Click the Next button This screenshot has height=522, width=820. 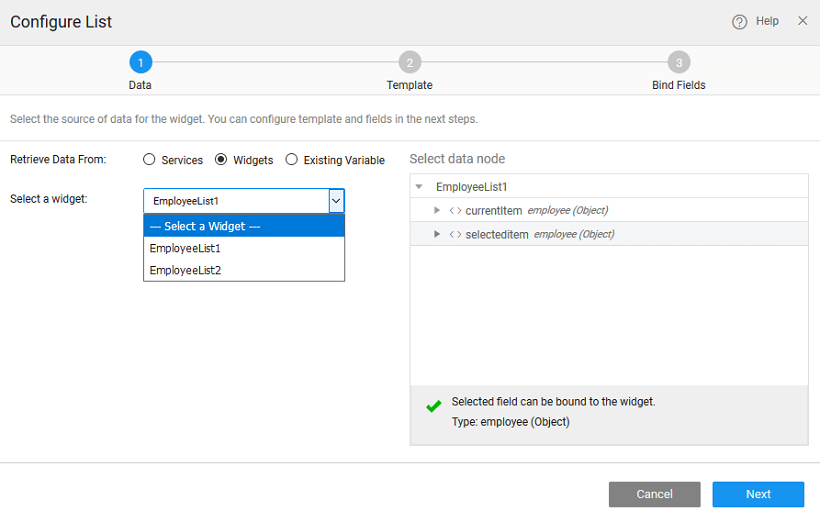click(758, 494)
